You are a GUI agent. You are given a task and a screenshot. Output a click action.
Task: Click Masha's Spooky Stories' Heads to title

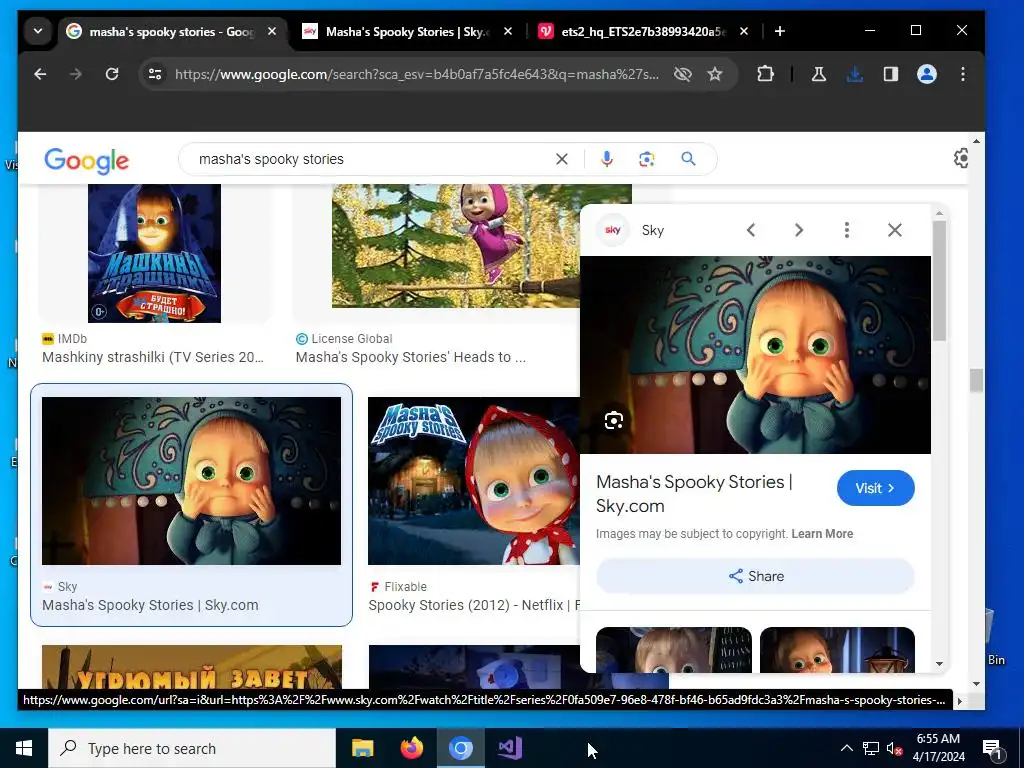tap(411, 357)
